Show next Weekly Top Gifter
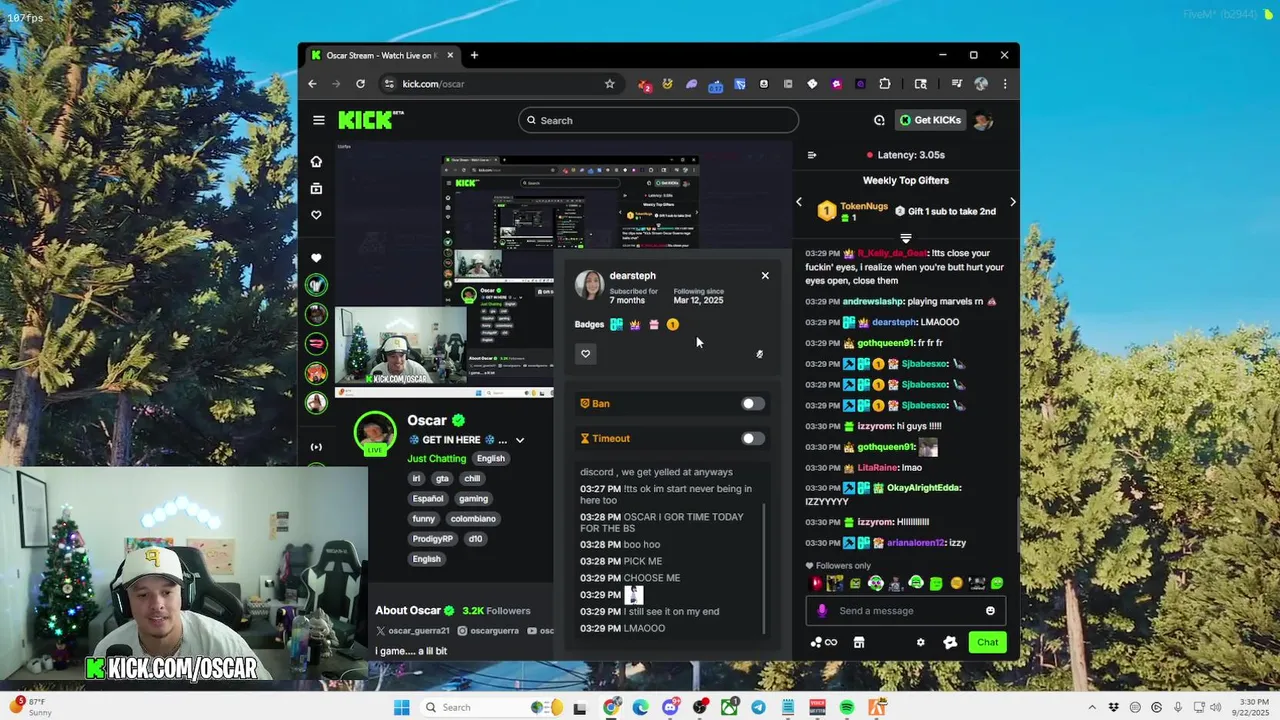This screenshot has height=720, width=1280. click(1012, 202)
